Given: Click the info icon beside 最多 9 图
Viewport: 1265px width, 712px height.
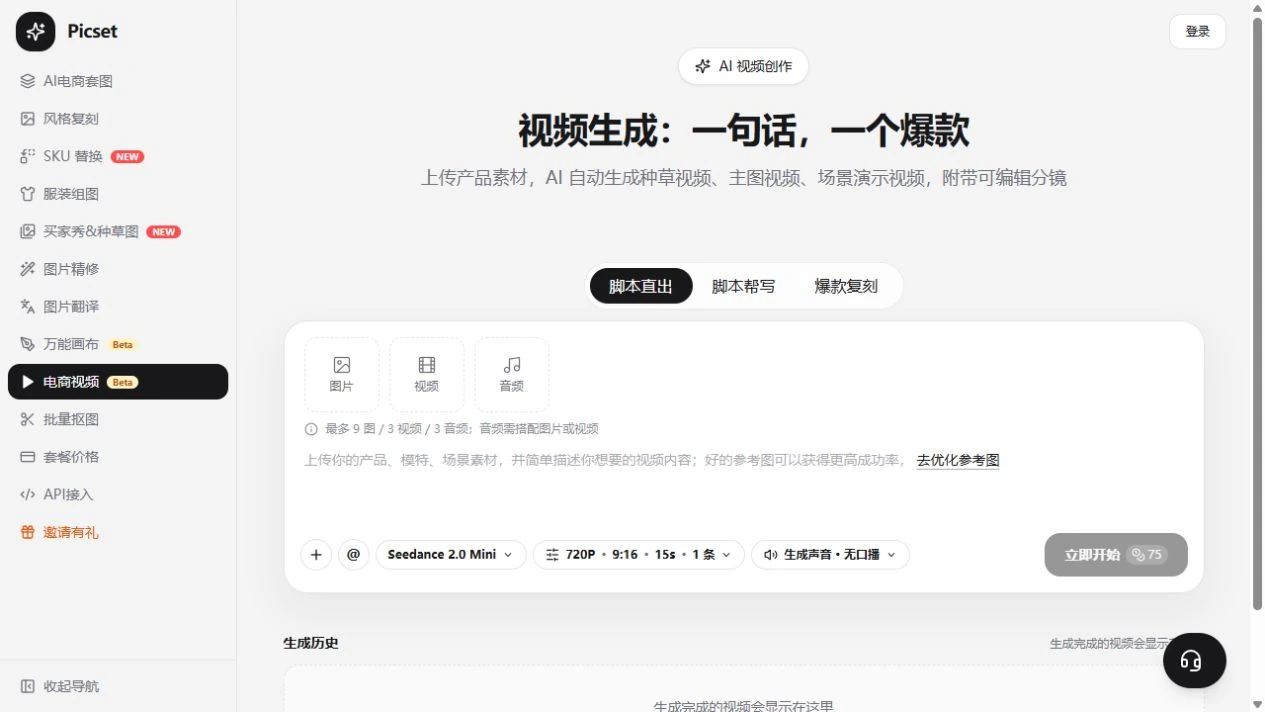Looking at the screenshot, I should coord(311,429).
